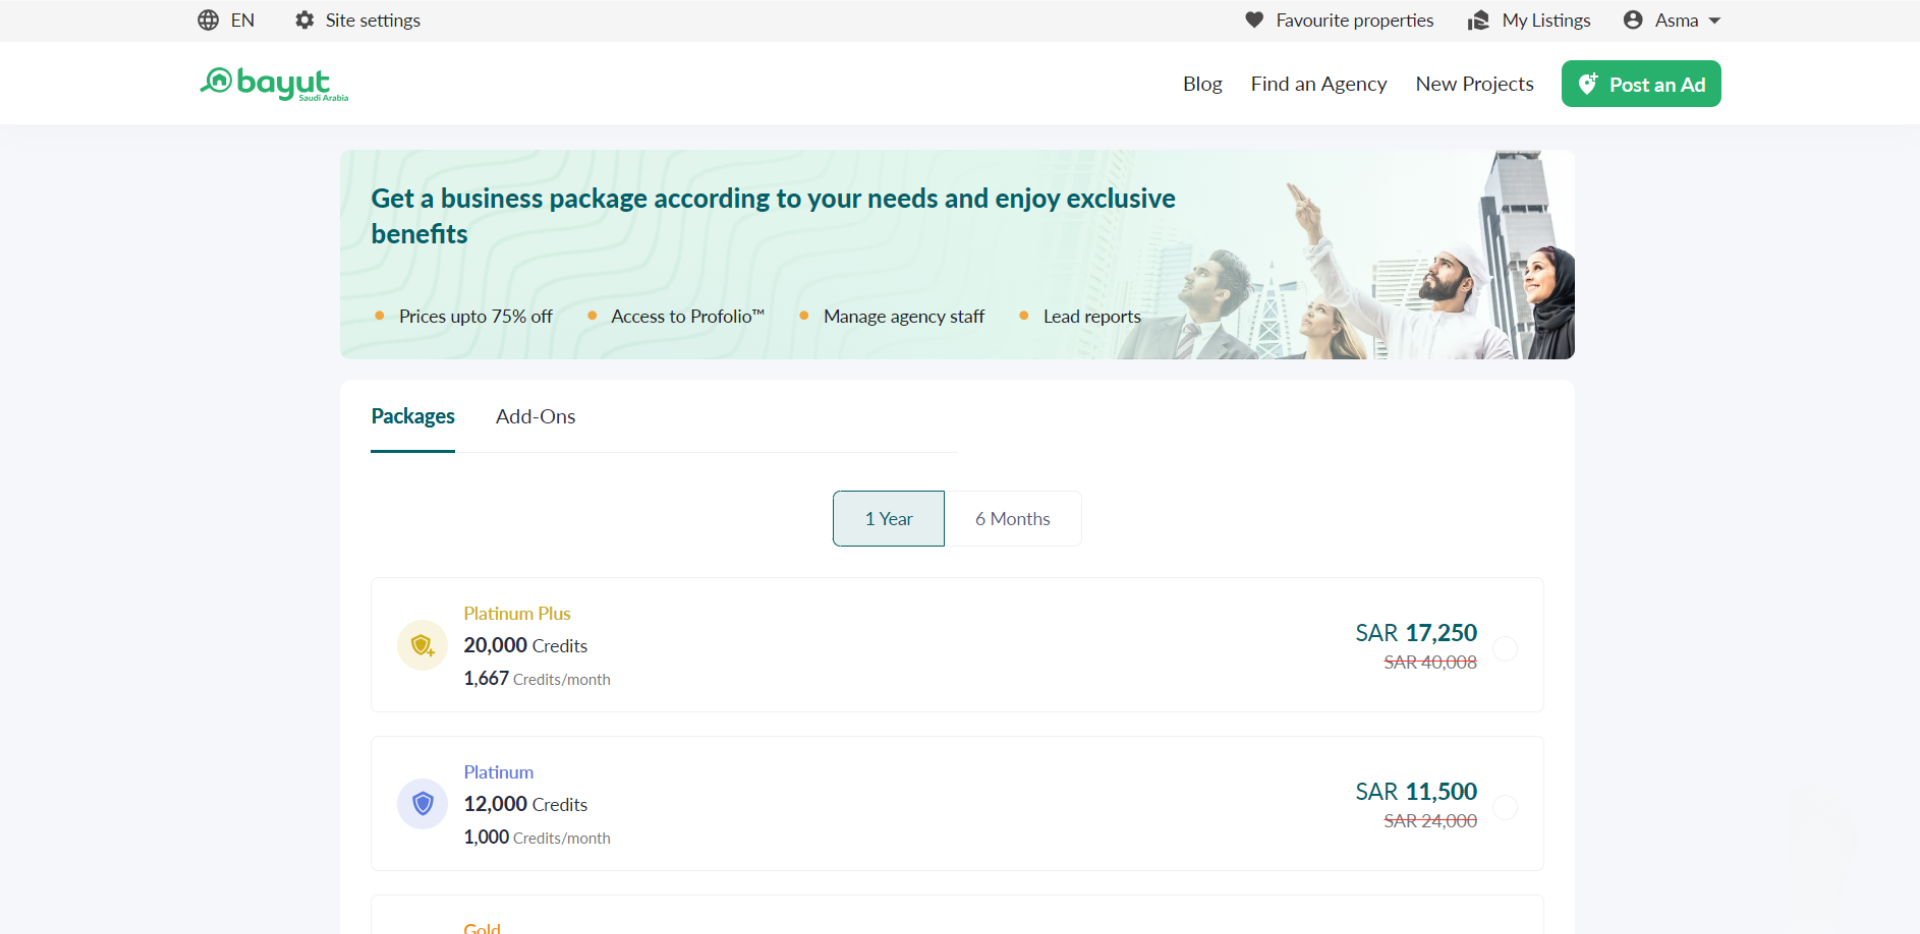
Task: Click the My Listings building icon
Action: coord(1479,20)
